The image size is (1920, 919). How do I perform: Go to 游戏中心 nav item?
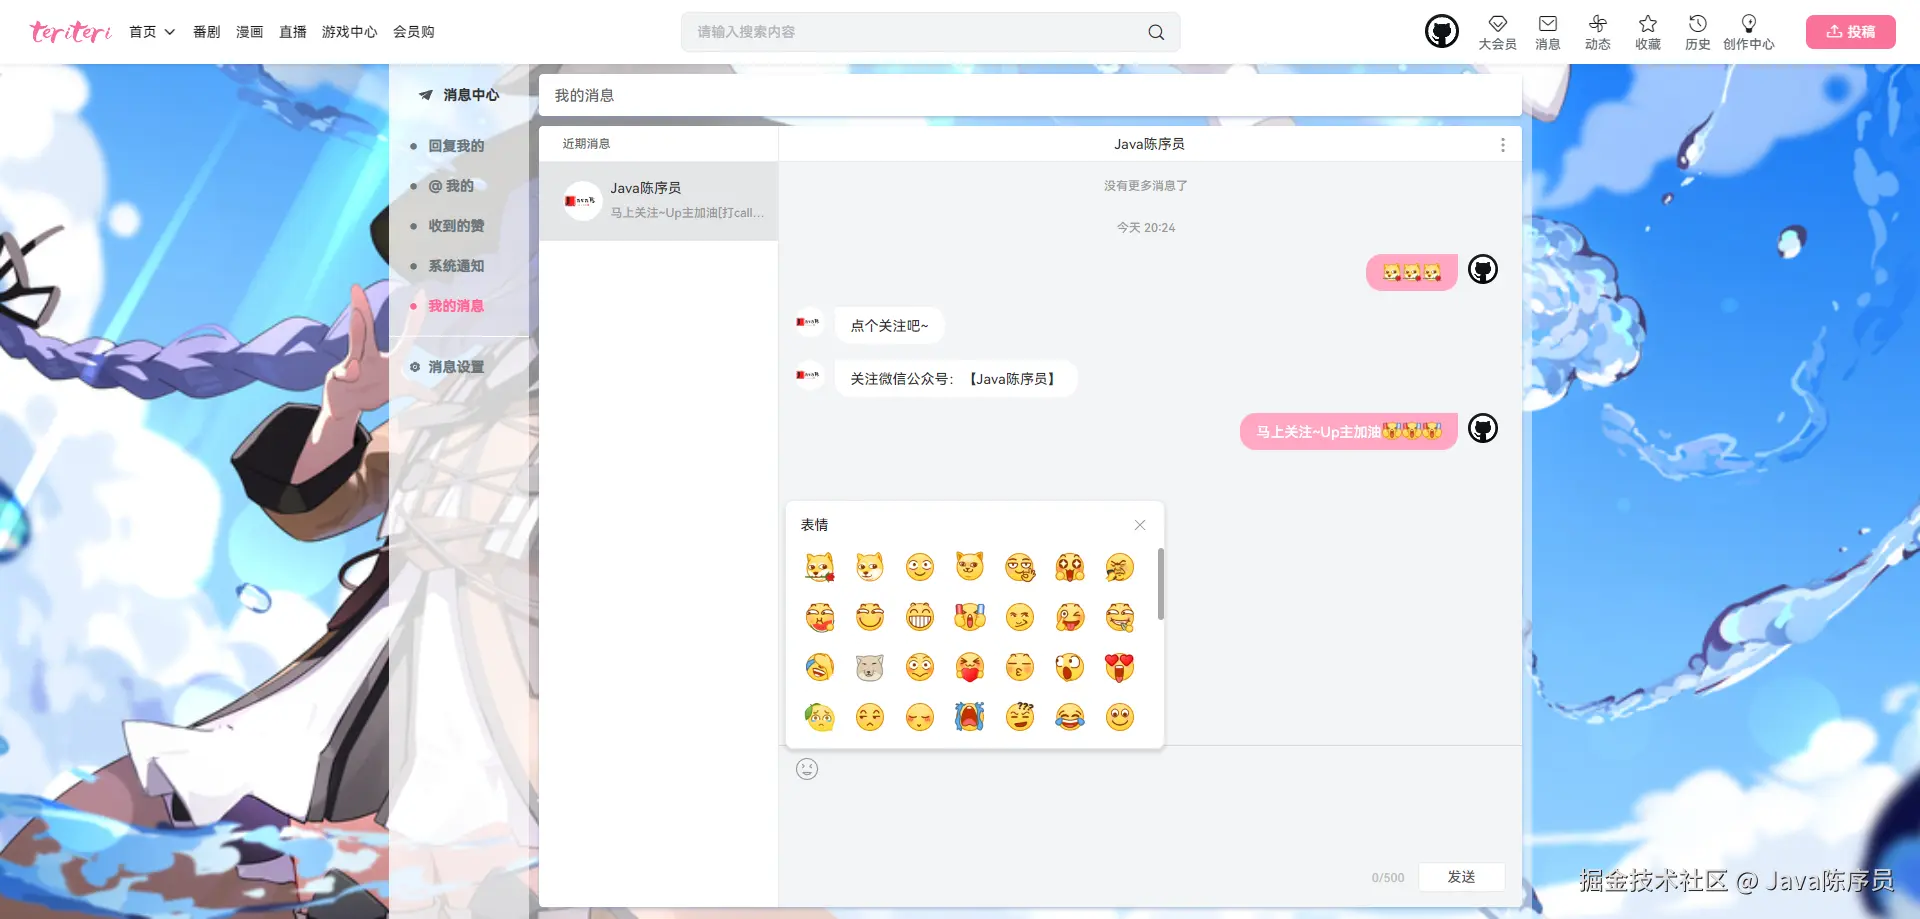pyautogui.click(x=350, y=32)
